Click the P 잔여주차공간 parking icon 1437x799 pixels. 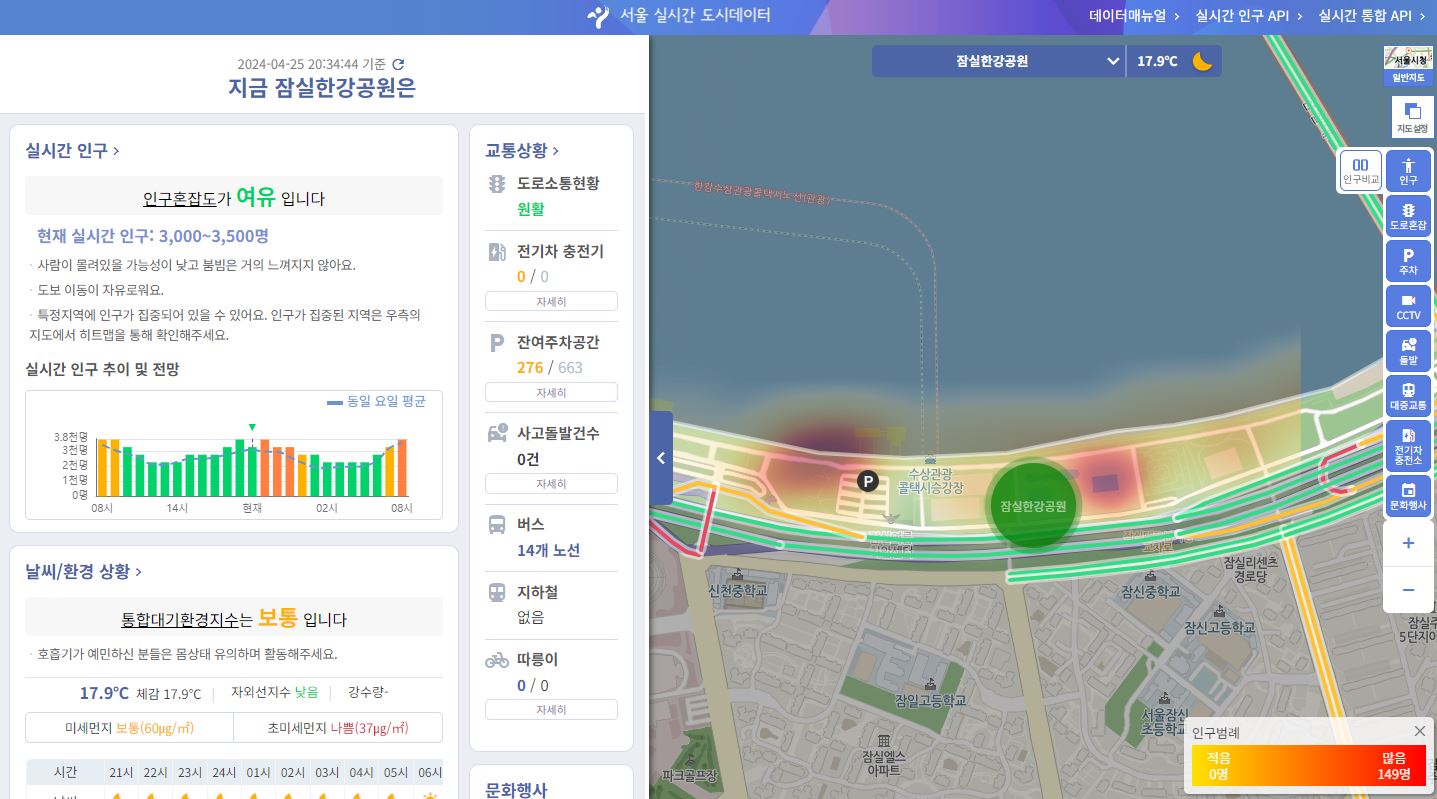pyautogui.click(x=497, y=343)
